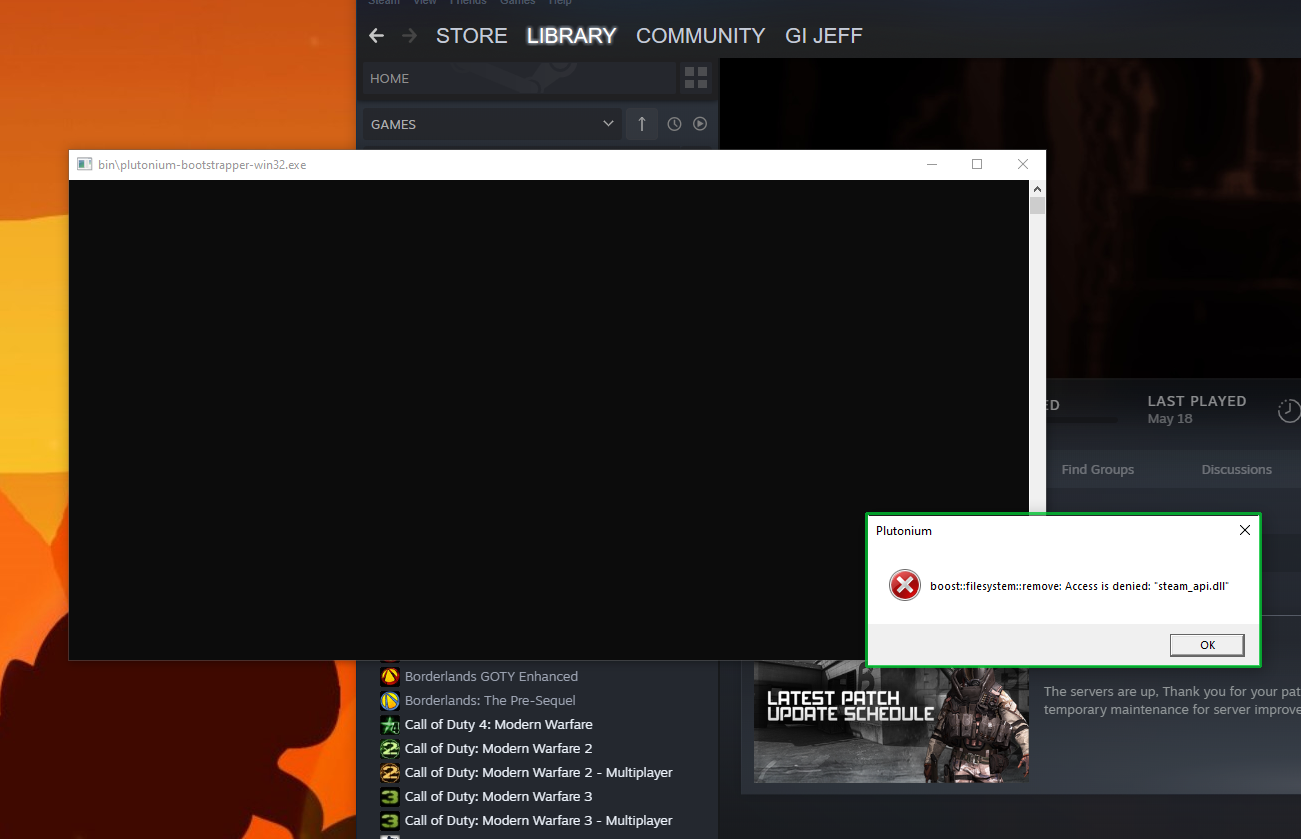1301x839 pixels.
Task: Maximize the plutonium-bootstrapper console window
Action: click(977, 164)
